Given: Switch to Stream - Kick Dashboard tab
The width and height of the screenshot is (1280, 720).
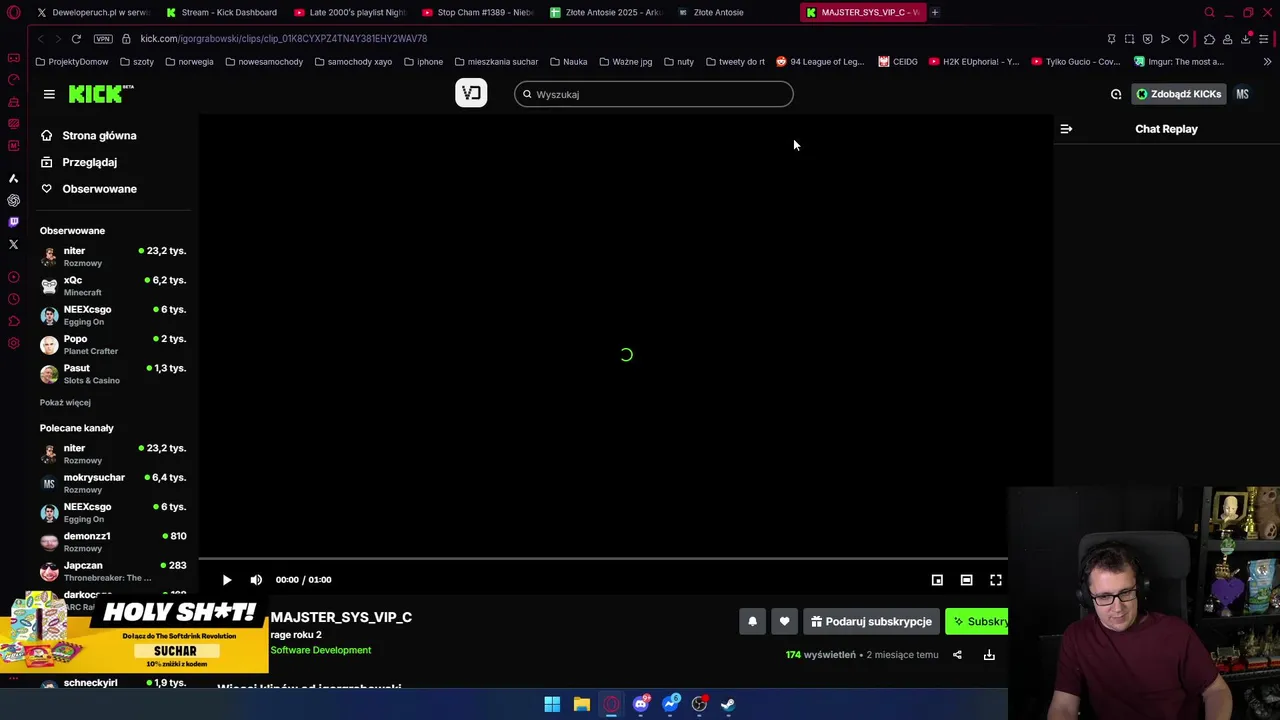Looking at the screenshot, I should click(222, 12).
